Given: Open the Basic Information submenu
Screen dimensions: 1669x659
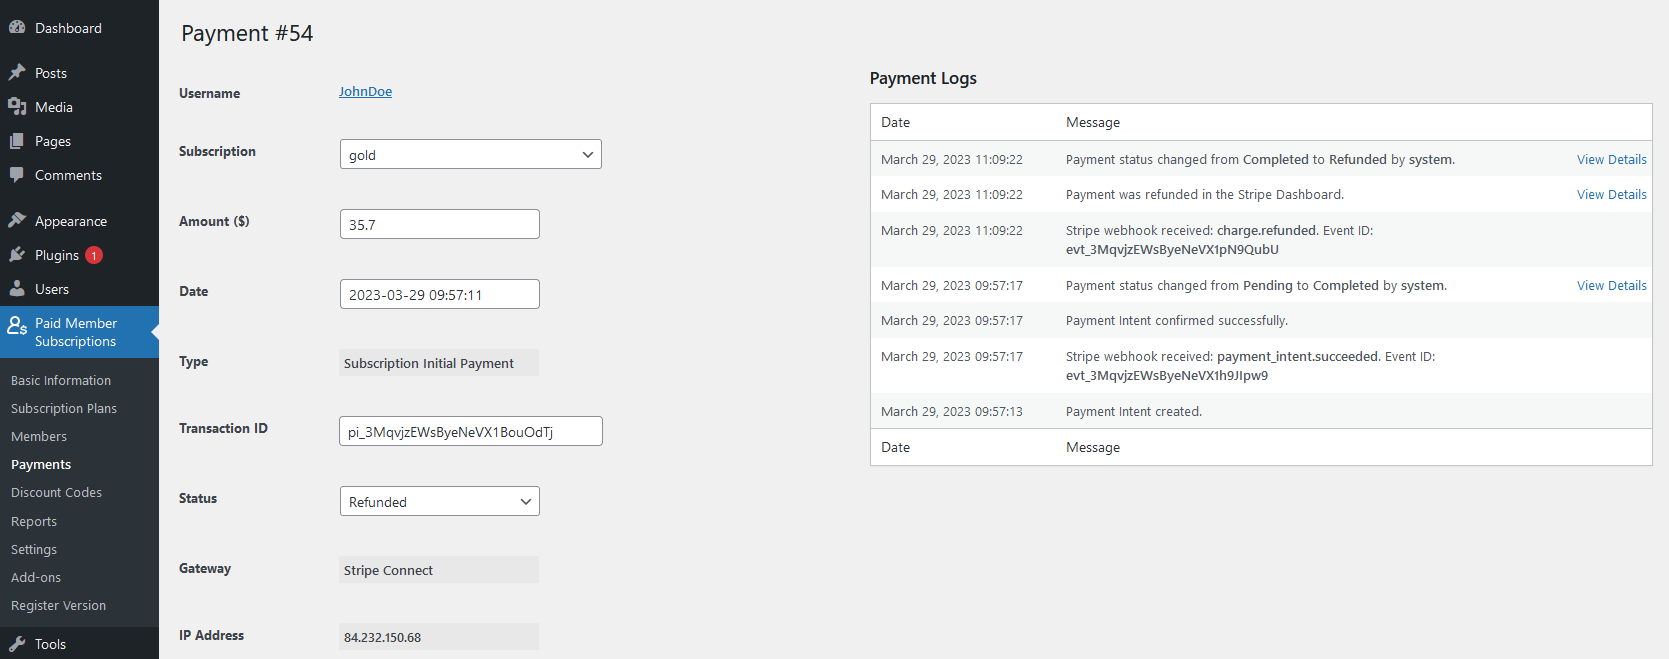Looking at the screenshot, I should (61, 380).
